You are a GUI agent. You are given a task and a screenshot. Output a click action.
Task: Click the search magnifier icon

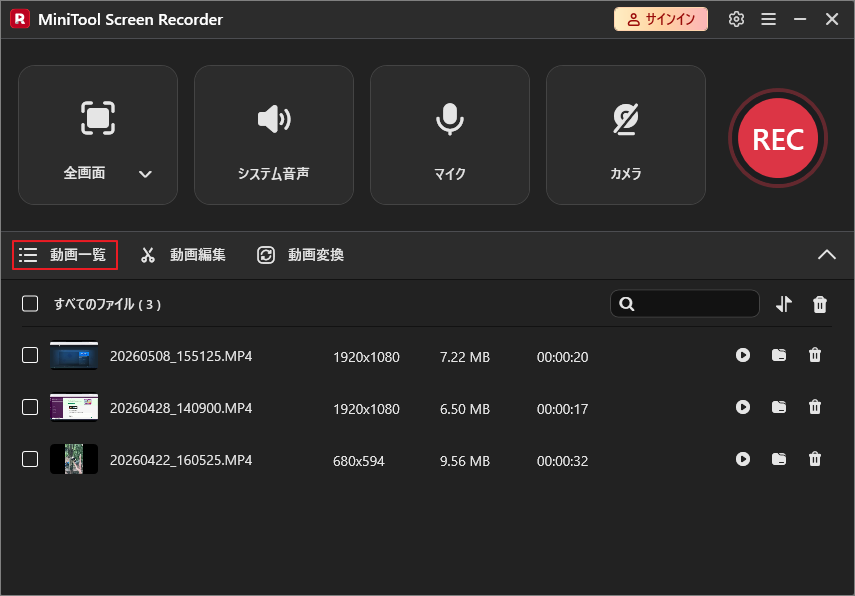click(x=627, y=304)
